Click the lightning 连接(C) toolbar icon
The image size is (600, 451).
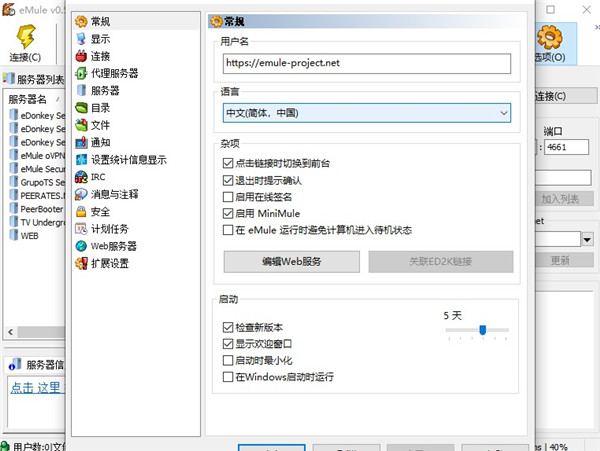pyautogui.click(x=26, y=37)
